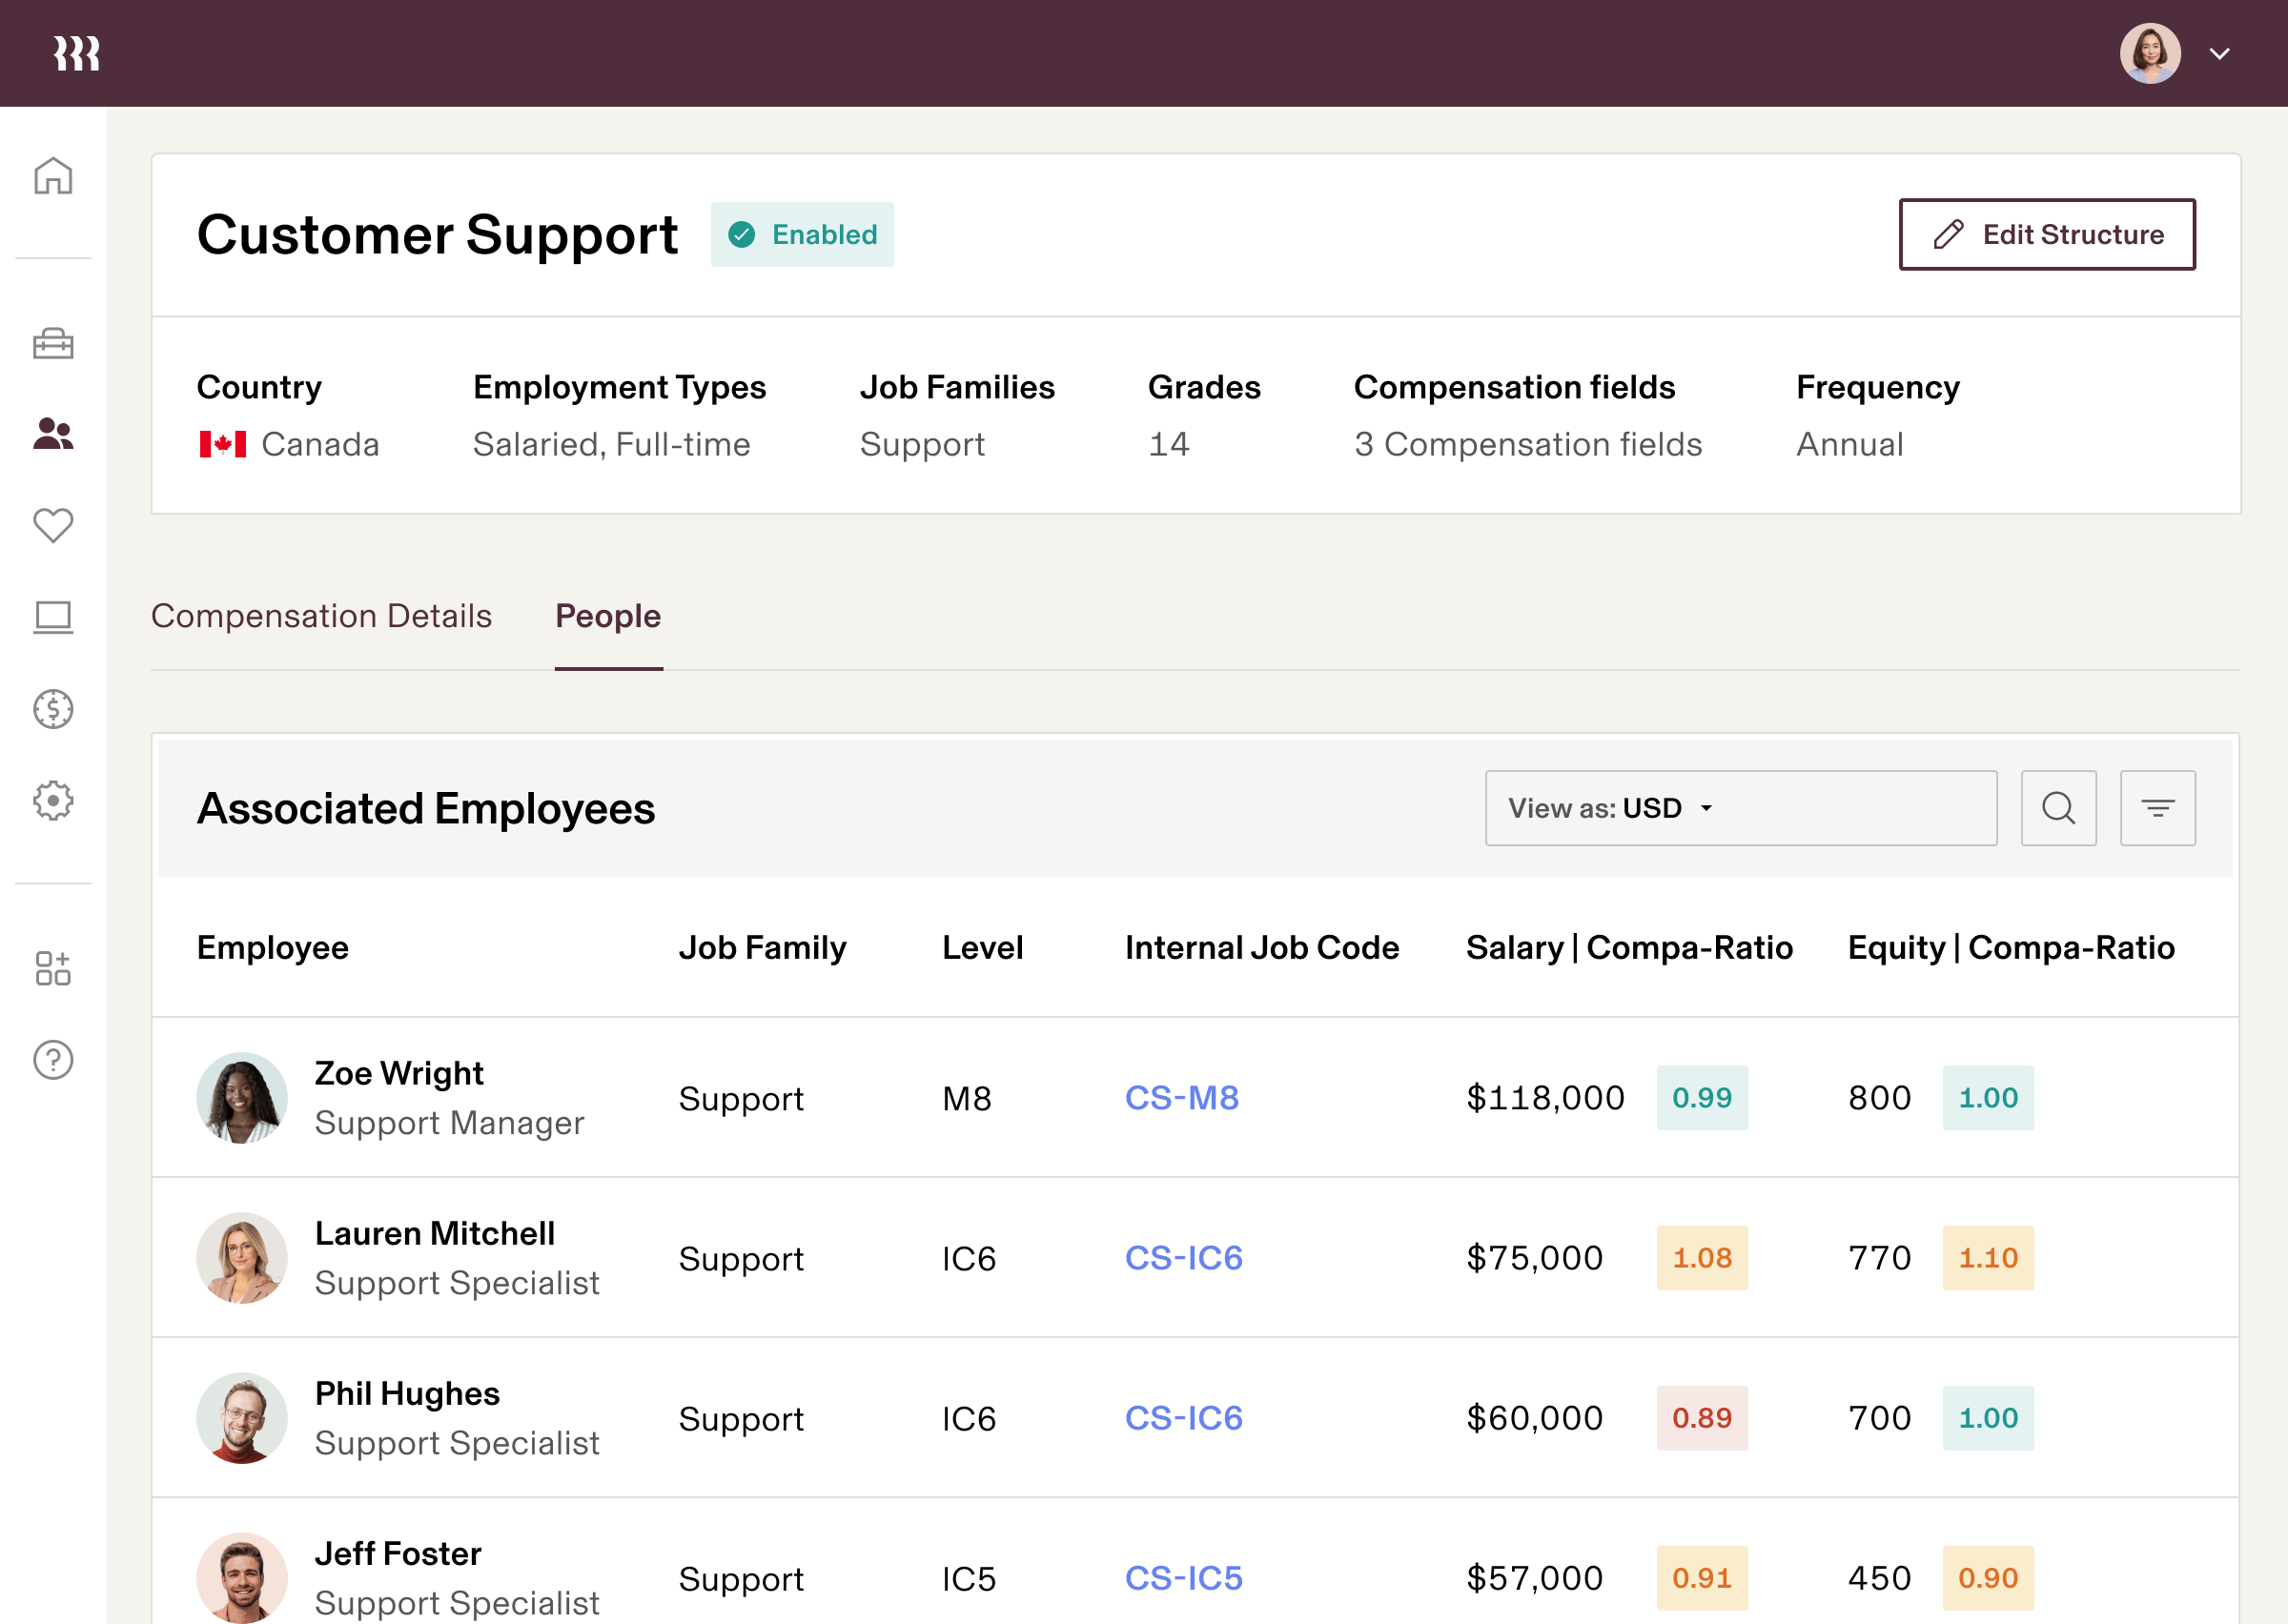Open the Help question mark icon
The width and height of the screenshot is (2288, 1624).
point(52,1060)
